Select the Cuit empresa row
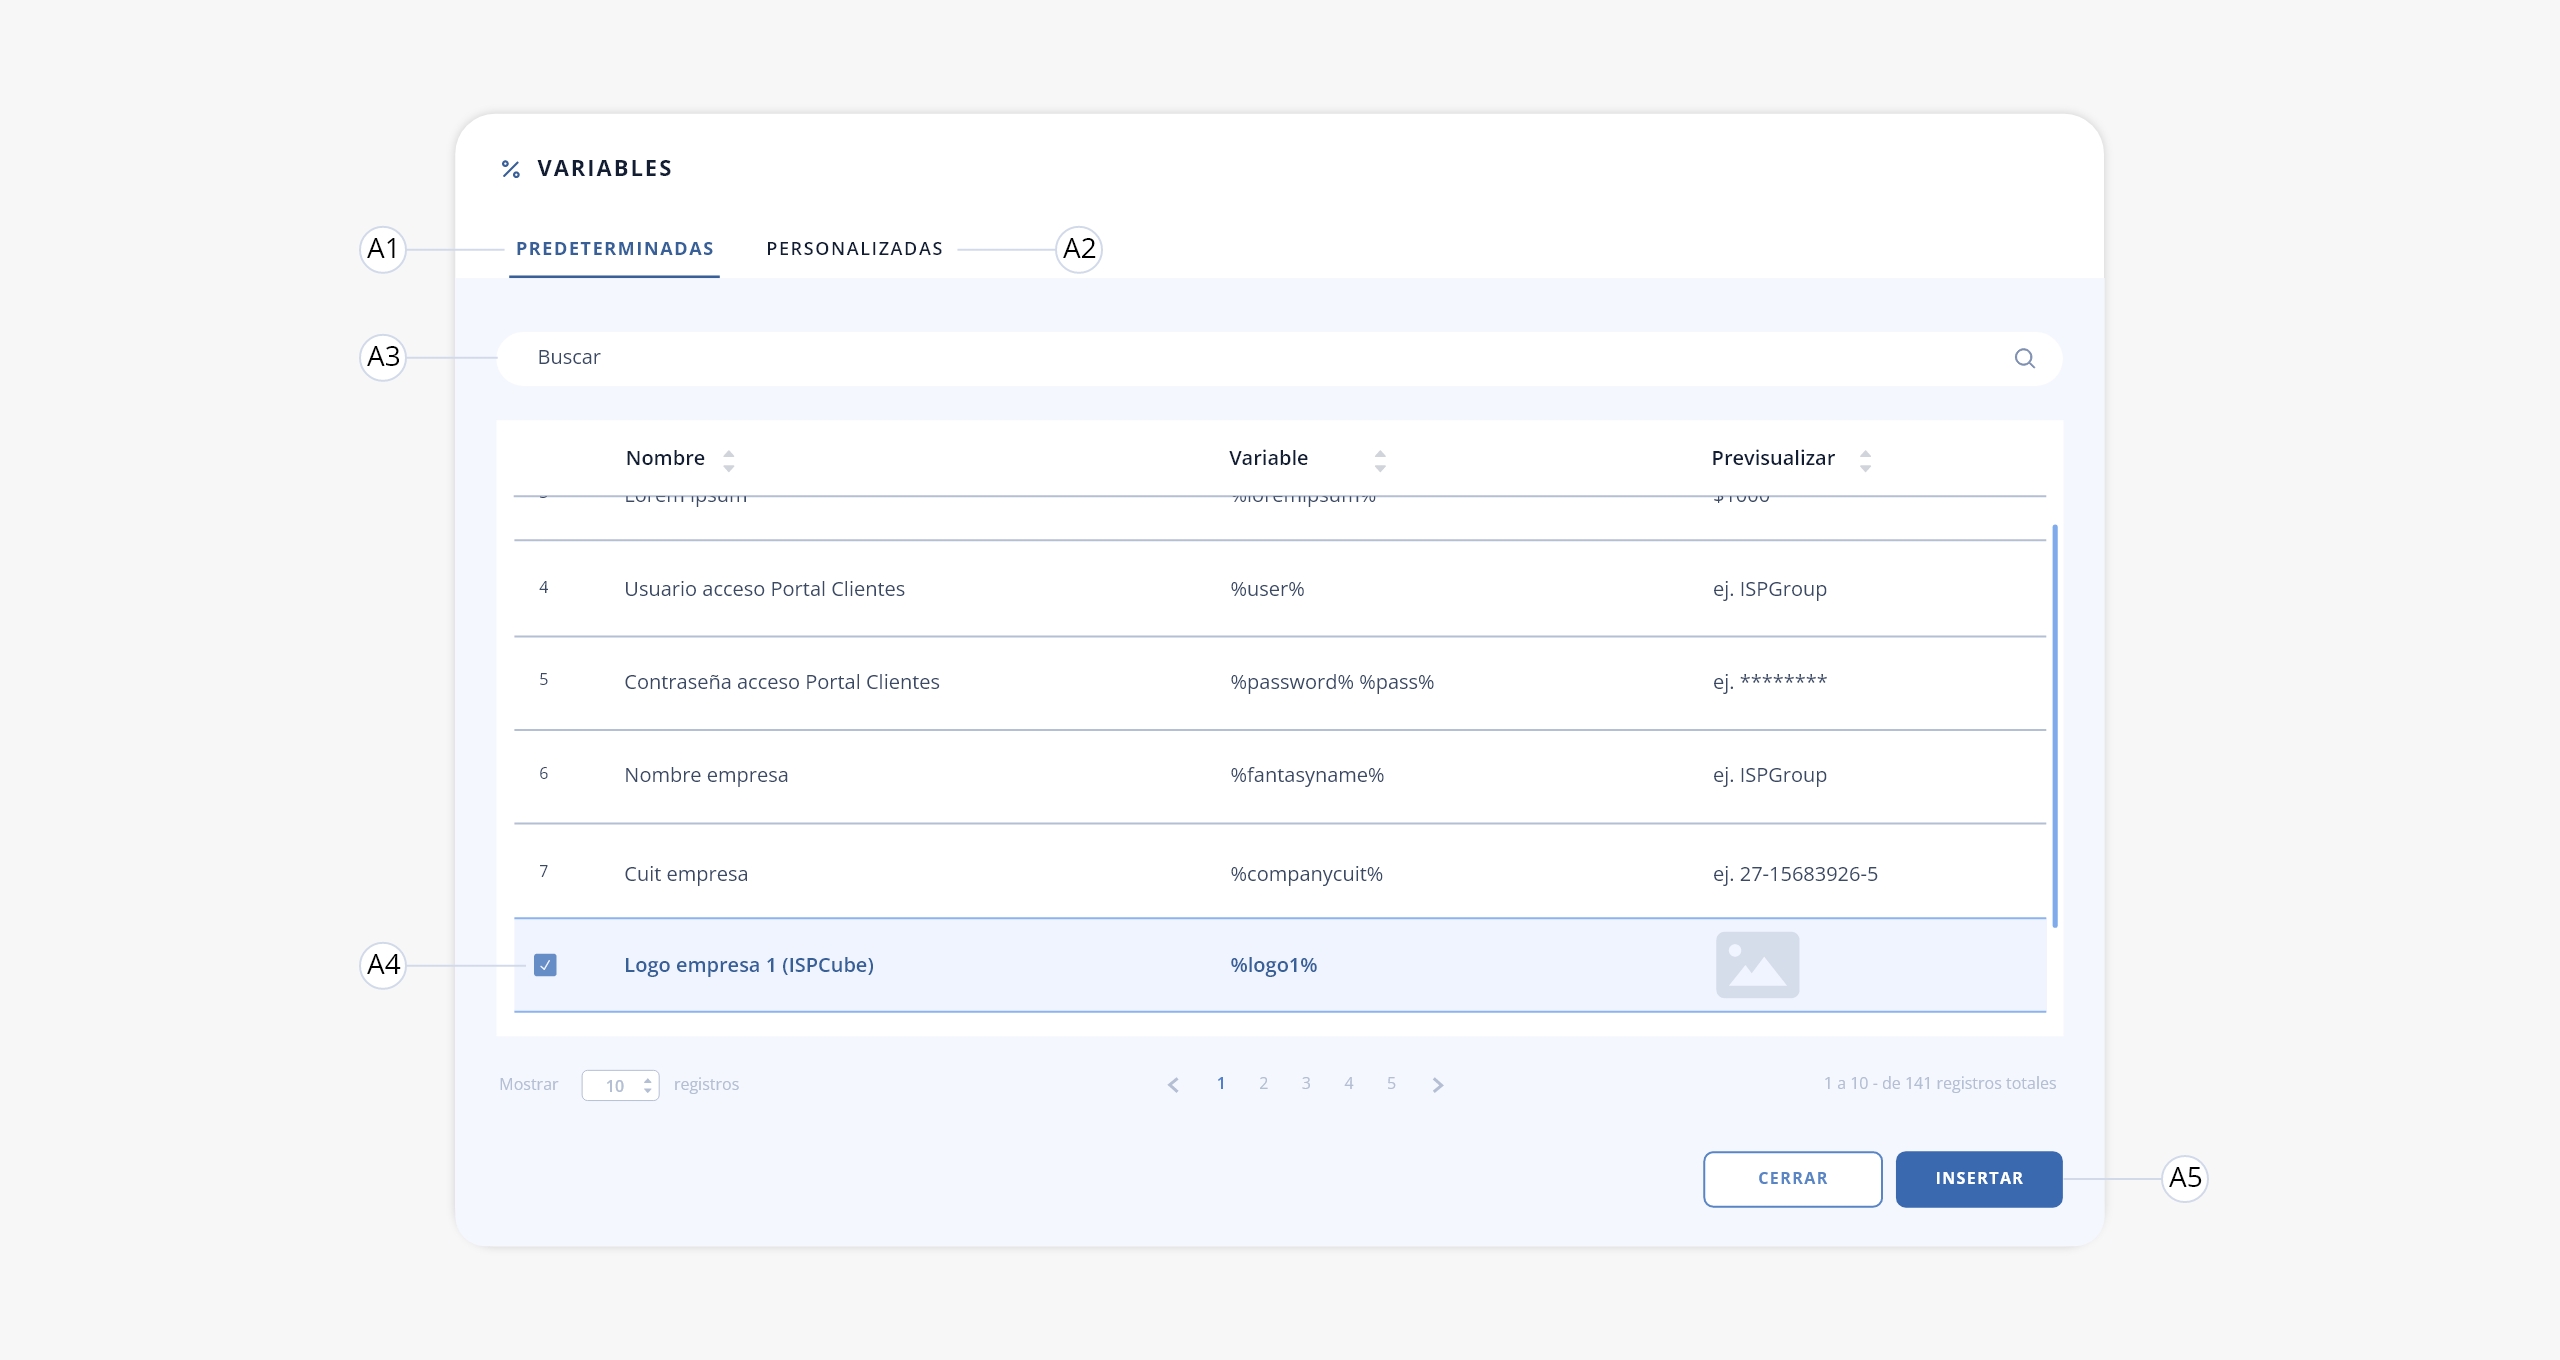Image resolution: width=2560 pixels, height=1360 pixels. tap(1279, 871)
